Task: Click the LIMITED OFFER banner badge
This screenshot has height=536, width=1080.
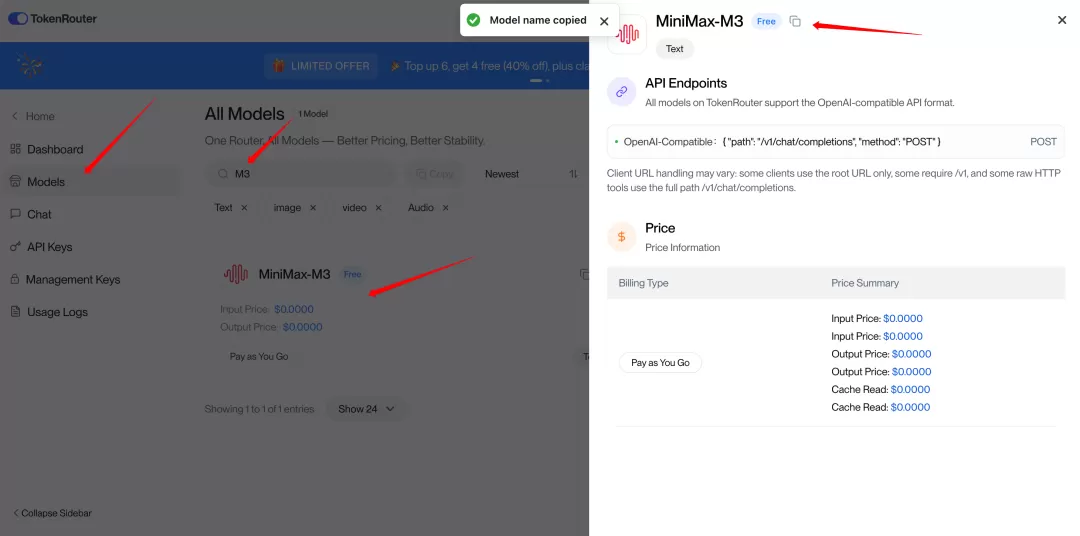Action: 321,66
